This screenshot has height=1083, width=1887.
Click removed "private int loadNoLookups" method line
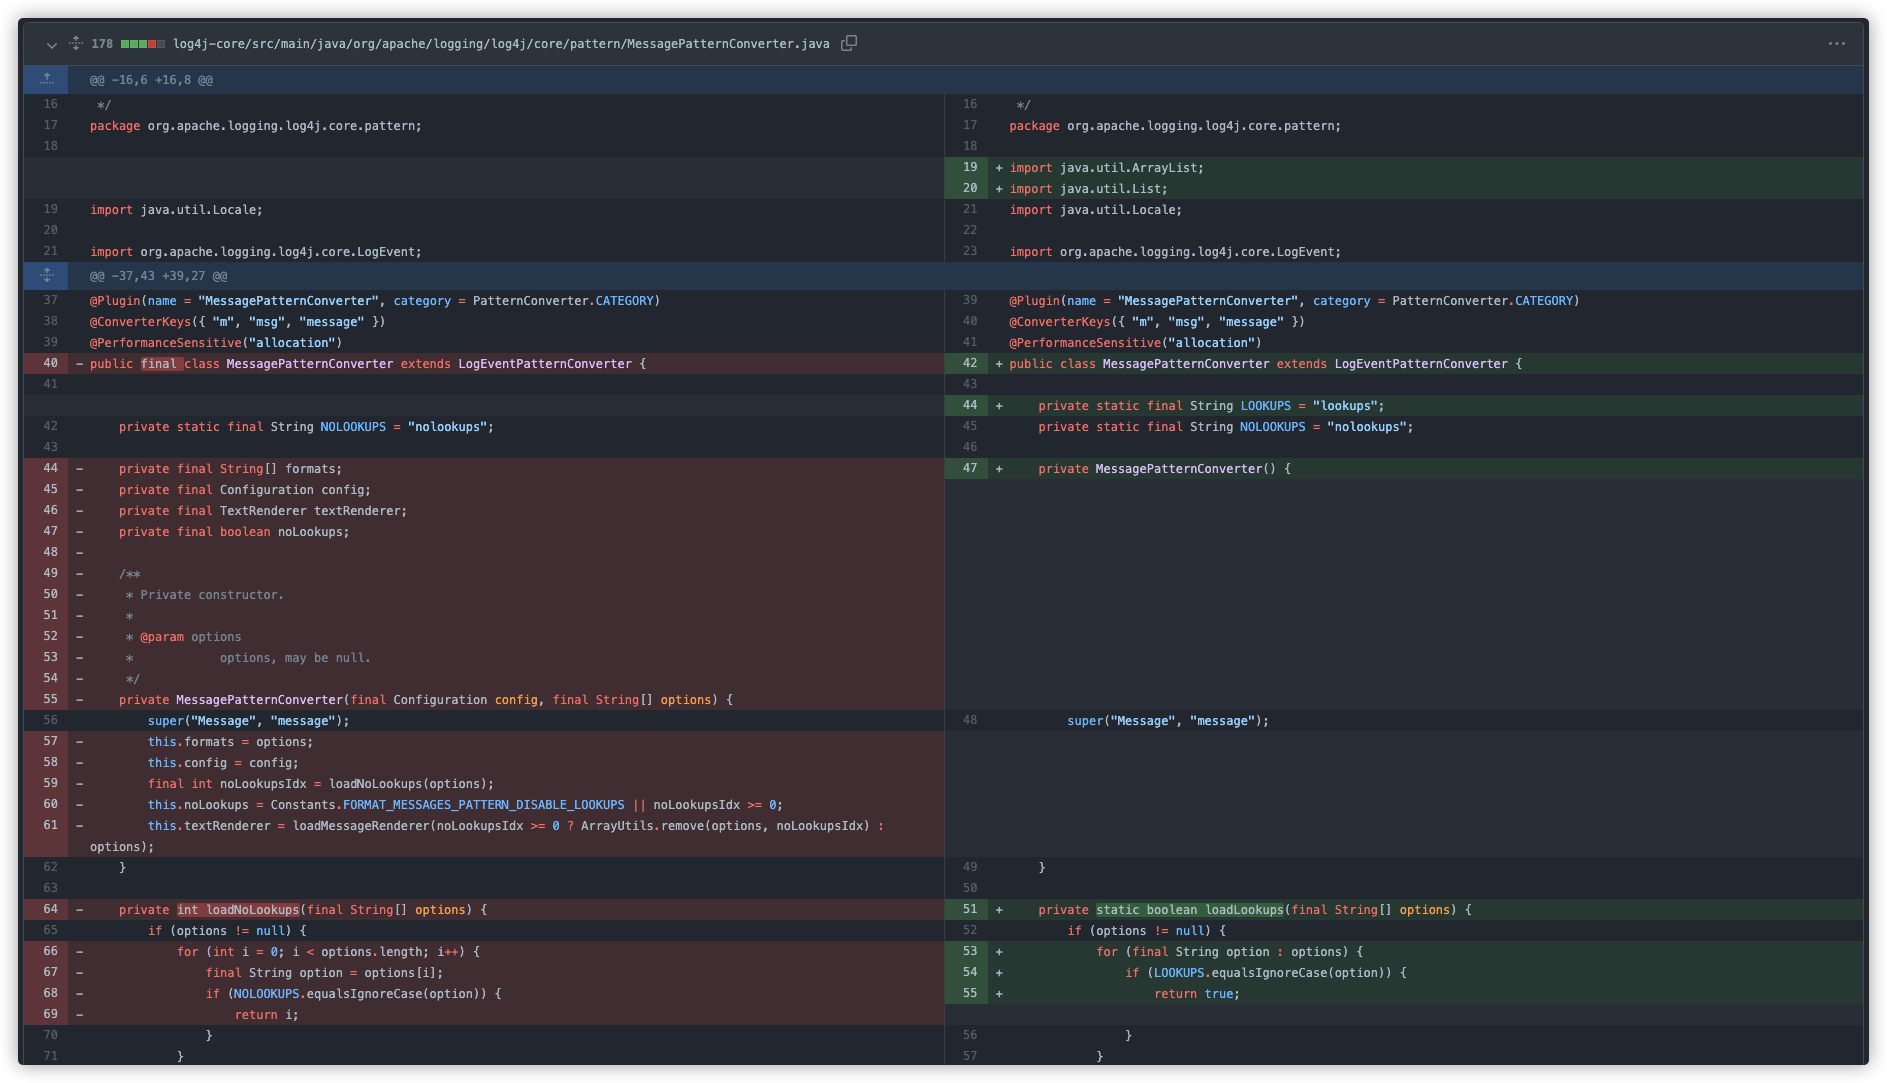click(303, 910)
